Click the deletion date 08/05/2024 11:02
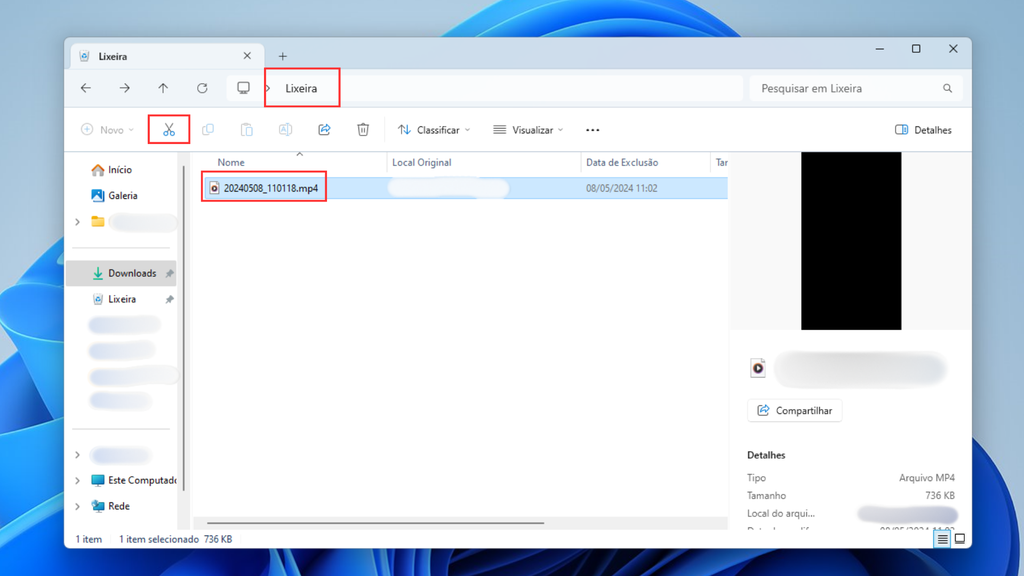The width and height of the screenshot is (1024, 576). pyautogui.click(x=621, y=188)
